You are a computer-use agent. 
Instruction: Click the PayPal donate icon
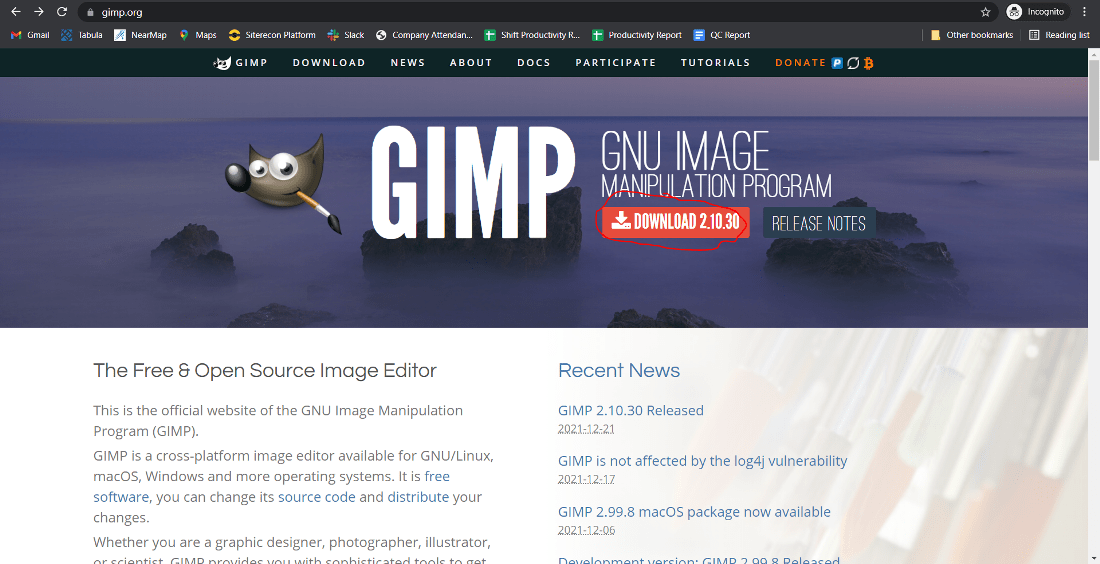pyautogui.click(x=837, y=63)
